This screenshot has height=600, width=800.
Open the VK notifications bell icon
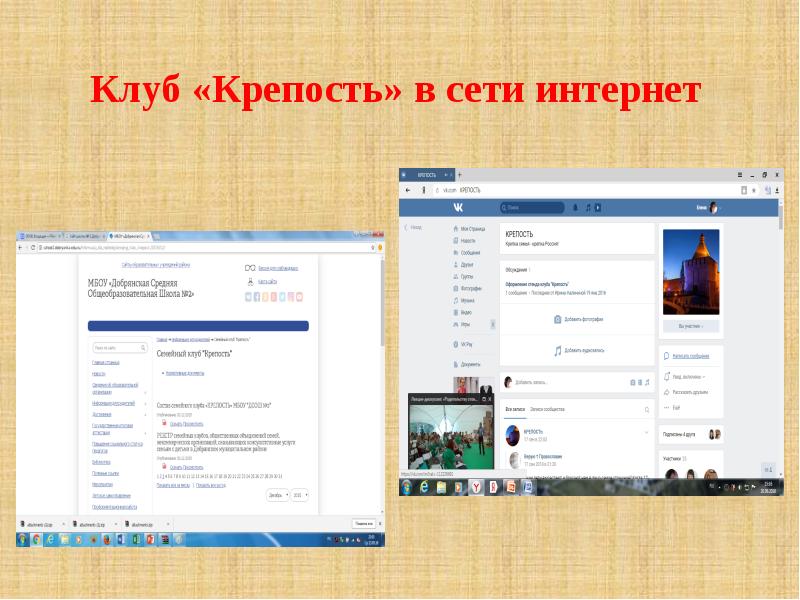(576, 208)
